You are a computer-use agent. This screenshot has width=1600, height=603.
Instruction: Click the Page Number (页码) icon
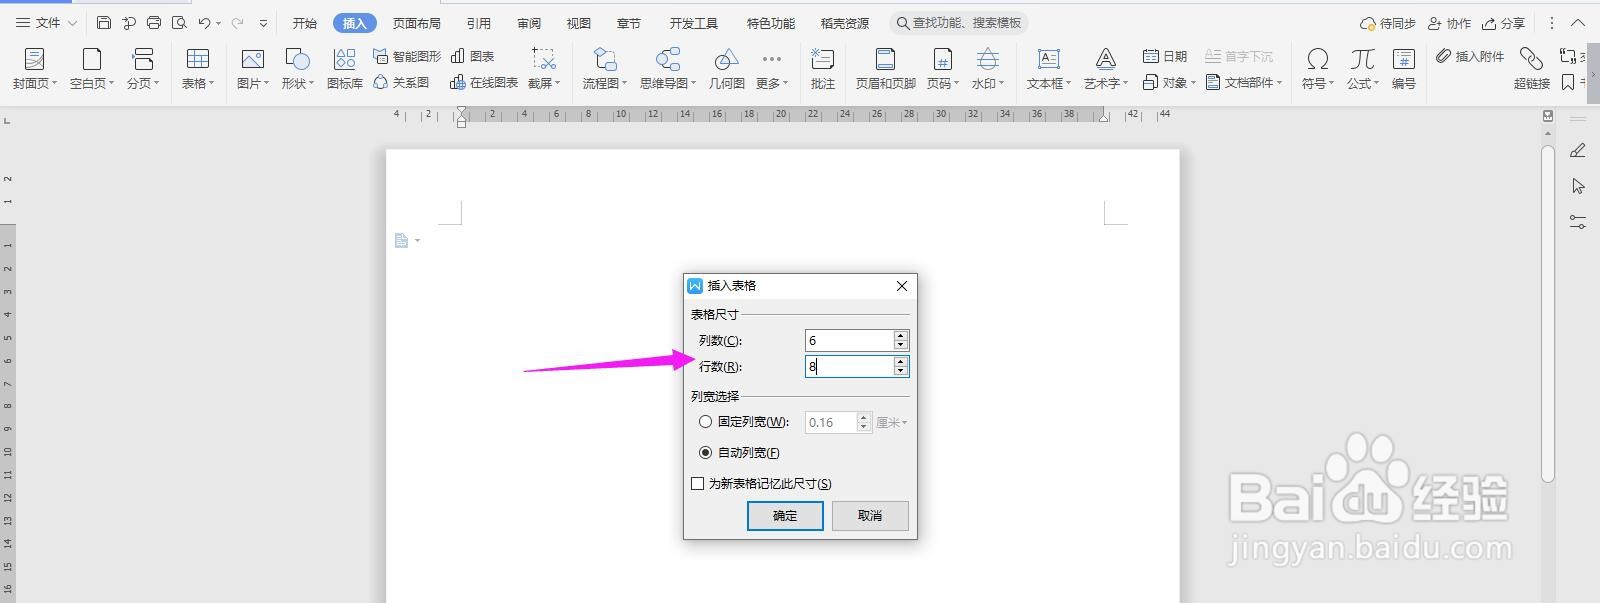942,60
